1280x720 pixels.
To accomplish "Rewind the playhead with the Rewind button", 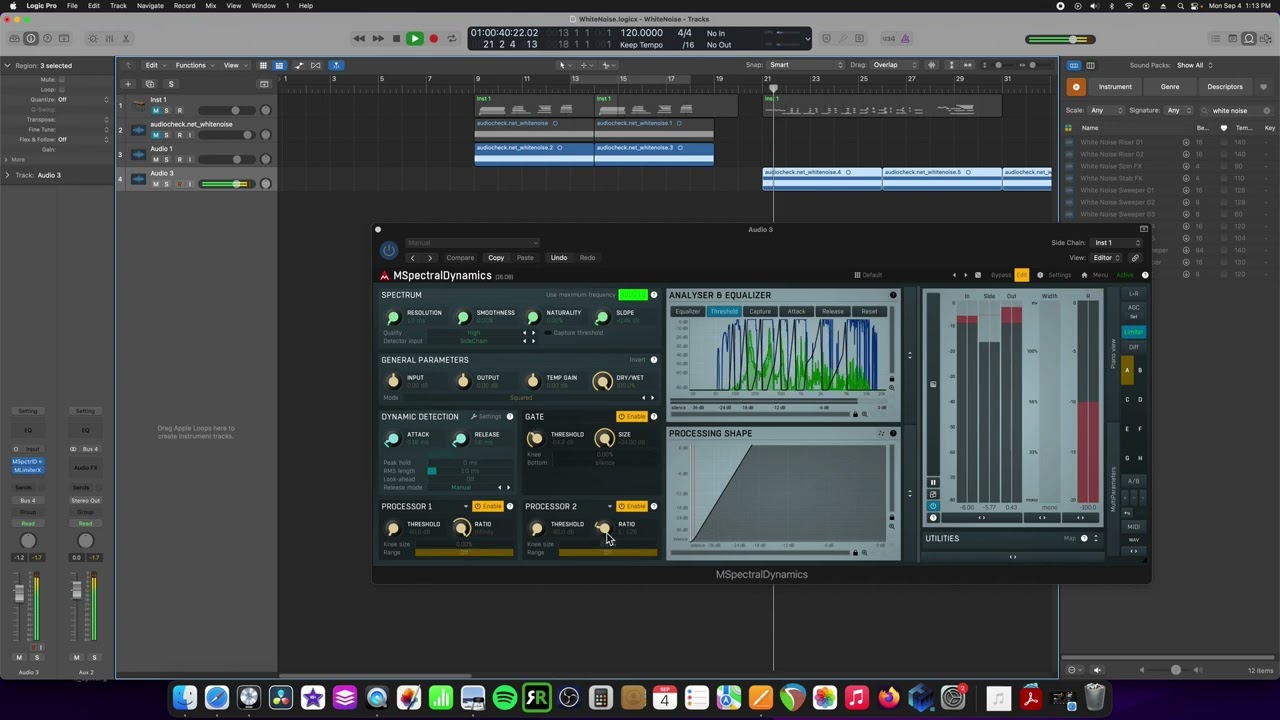I will 359,39.
